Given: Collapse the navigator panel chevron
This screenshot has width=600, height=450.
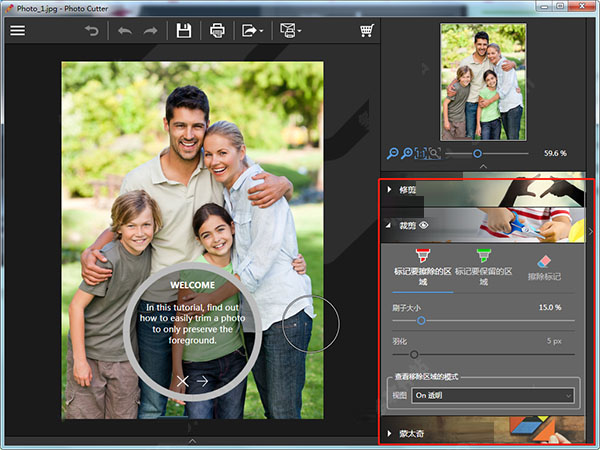Looking at the screenshot, I should [x=483, y=166].
